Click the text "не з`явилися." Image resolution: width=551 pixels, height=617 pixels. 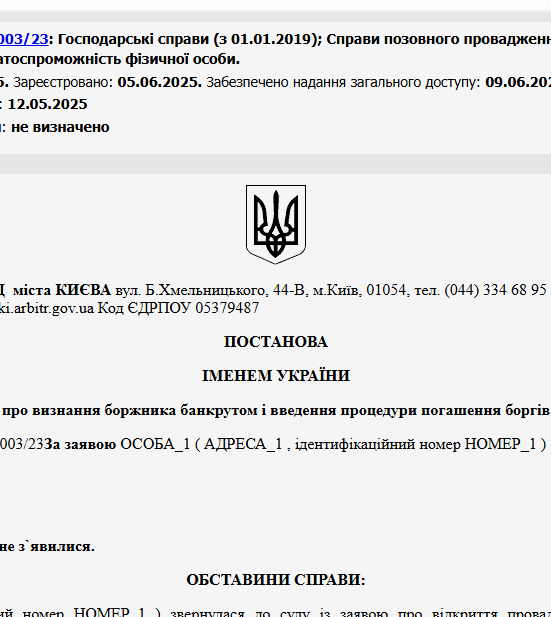(47, 546)
